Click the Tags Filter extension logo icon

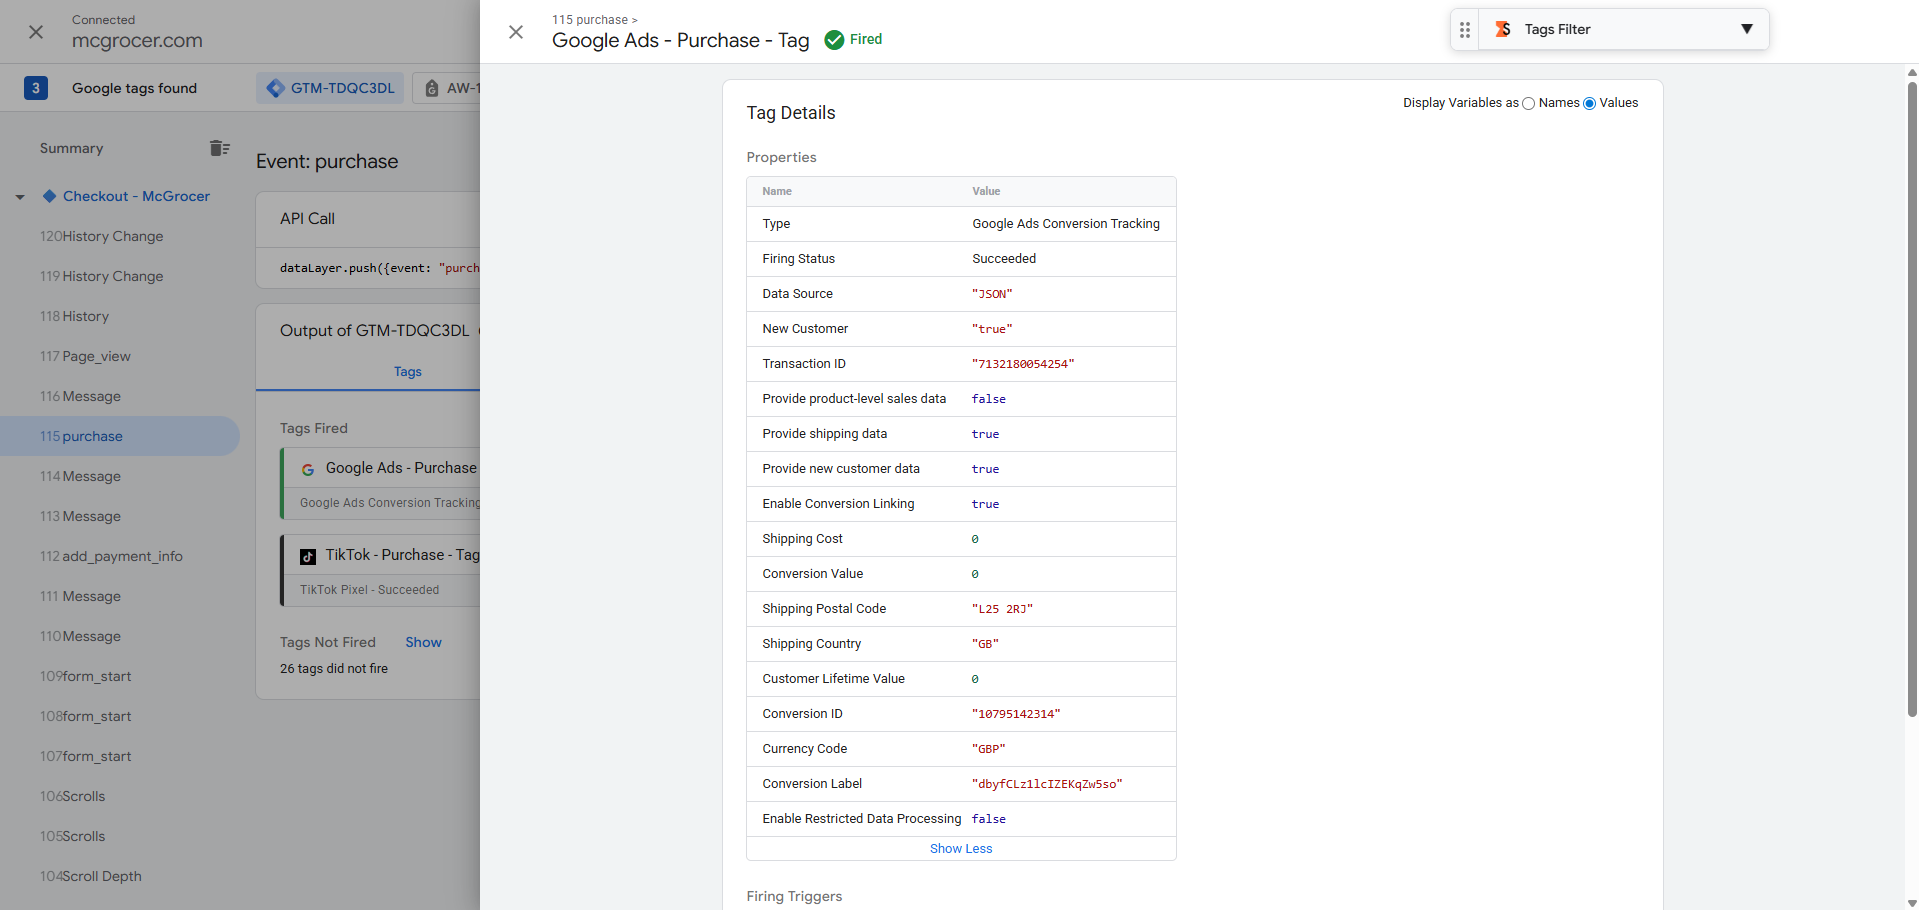(x=1502, y=30)
